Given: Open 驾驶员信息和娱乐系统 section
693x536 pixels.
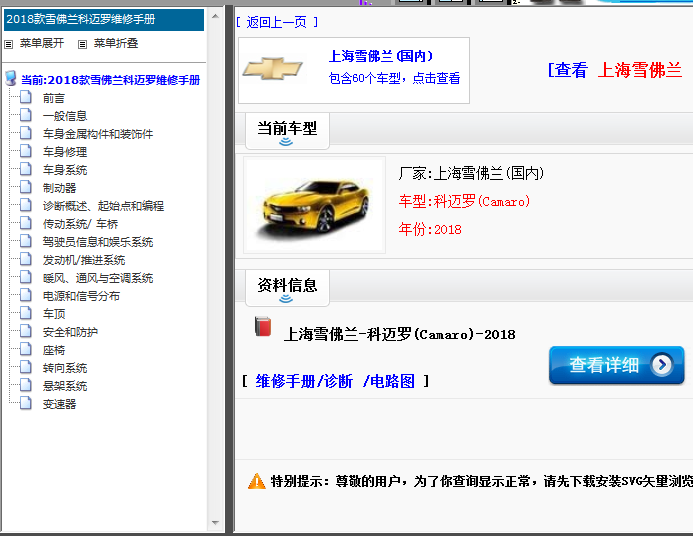Looking at the screenshot, I should click(x=98, y=242).
